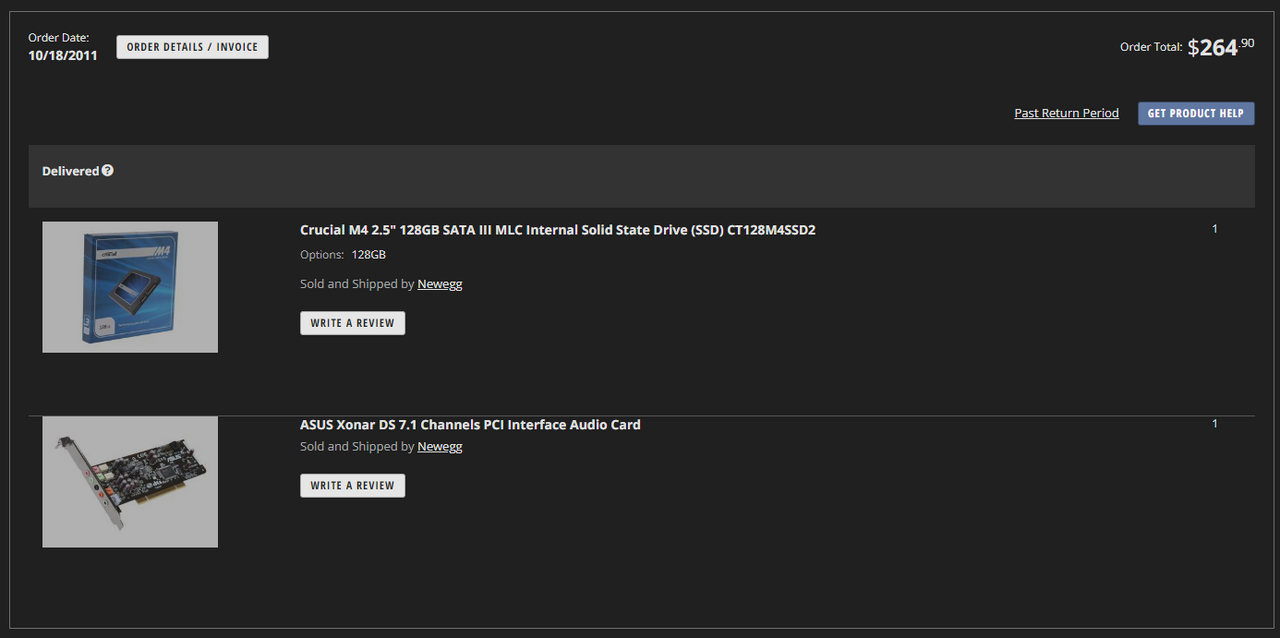Click the $264.90 order total amount

1220,47
